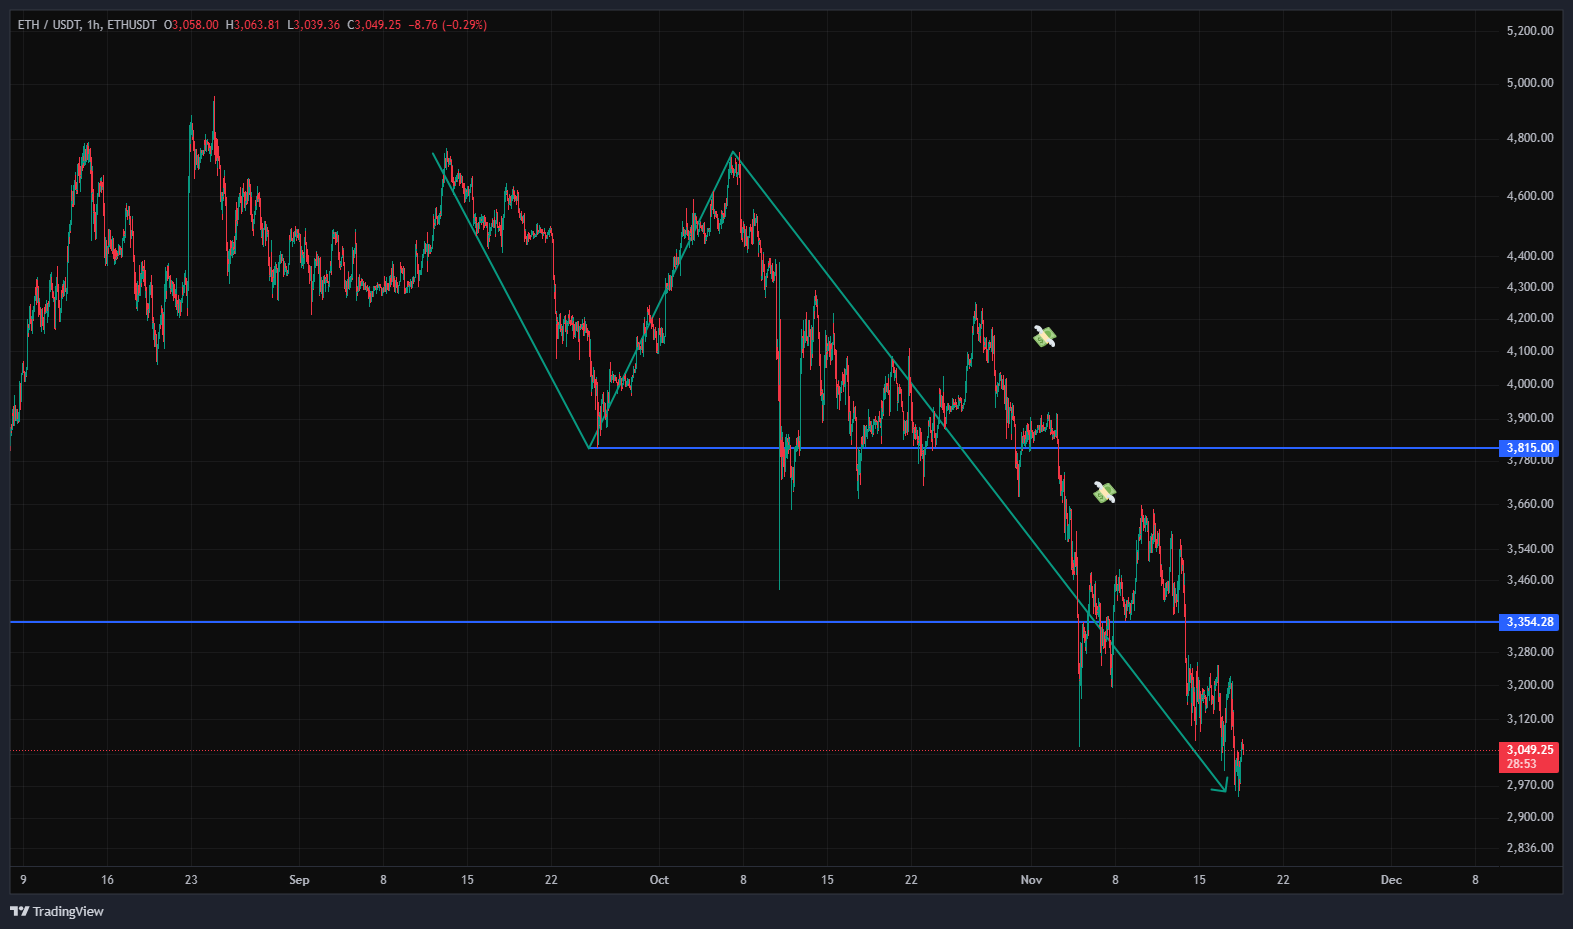The height and width of the screenshot is (929, 1573).
Task: Click the Dec label on the time axis
Action: pos(1391,880)
